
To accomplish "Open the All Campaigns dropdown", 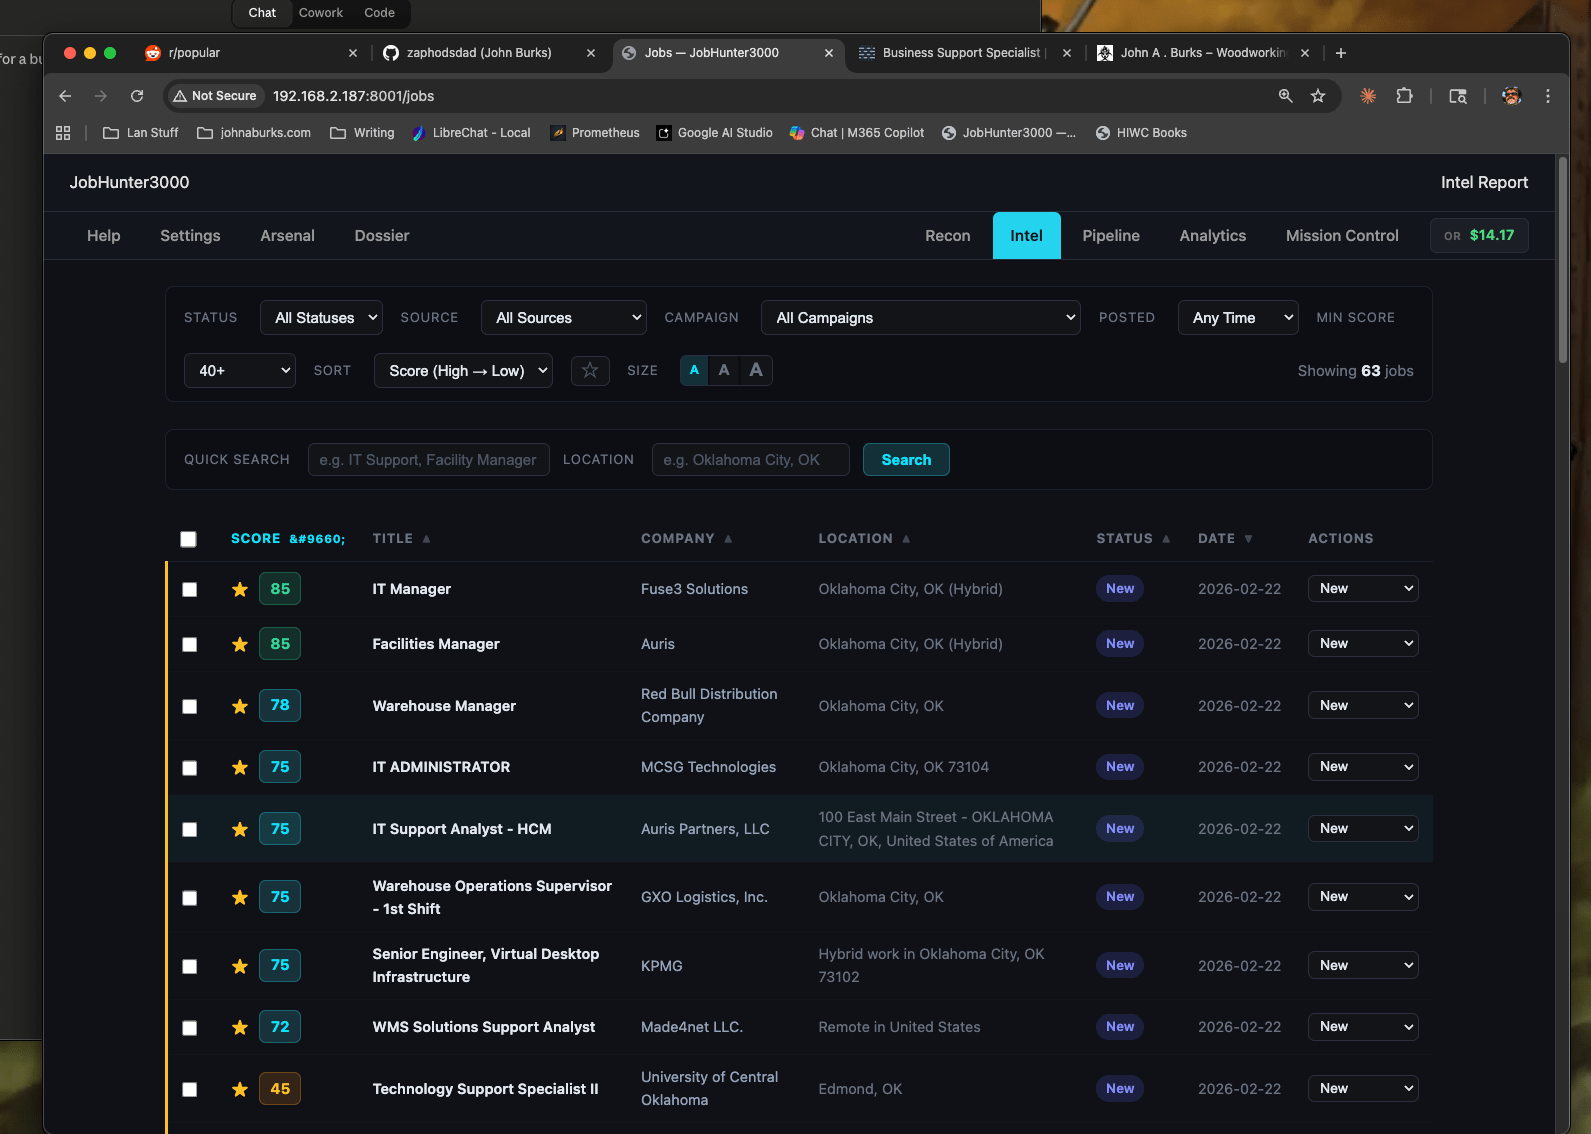I will (921, 318).
